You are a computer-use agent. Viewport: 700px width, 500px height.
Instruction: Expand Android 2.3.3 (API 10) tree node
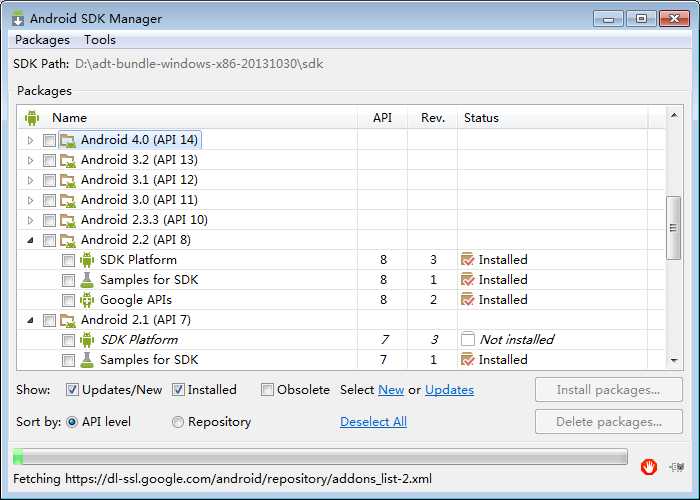[x=30, y=221]
